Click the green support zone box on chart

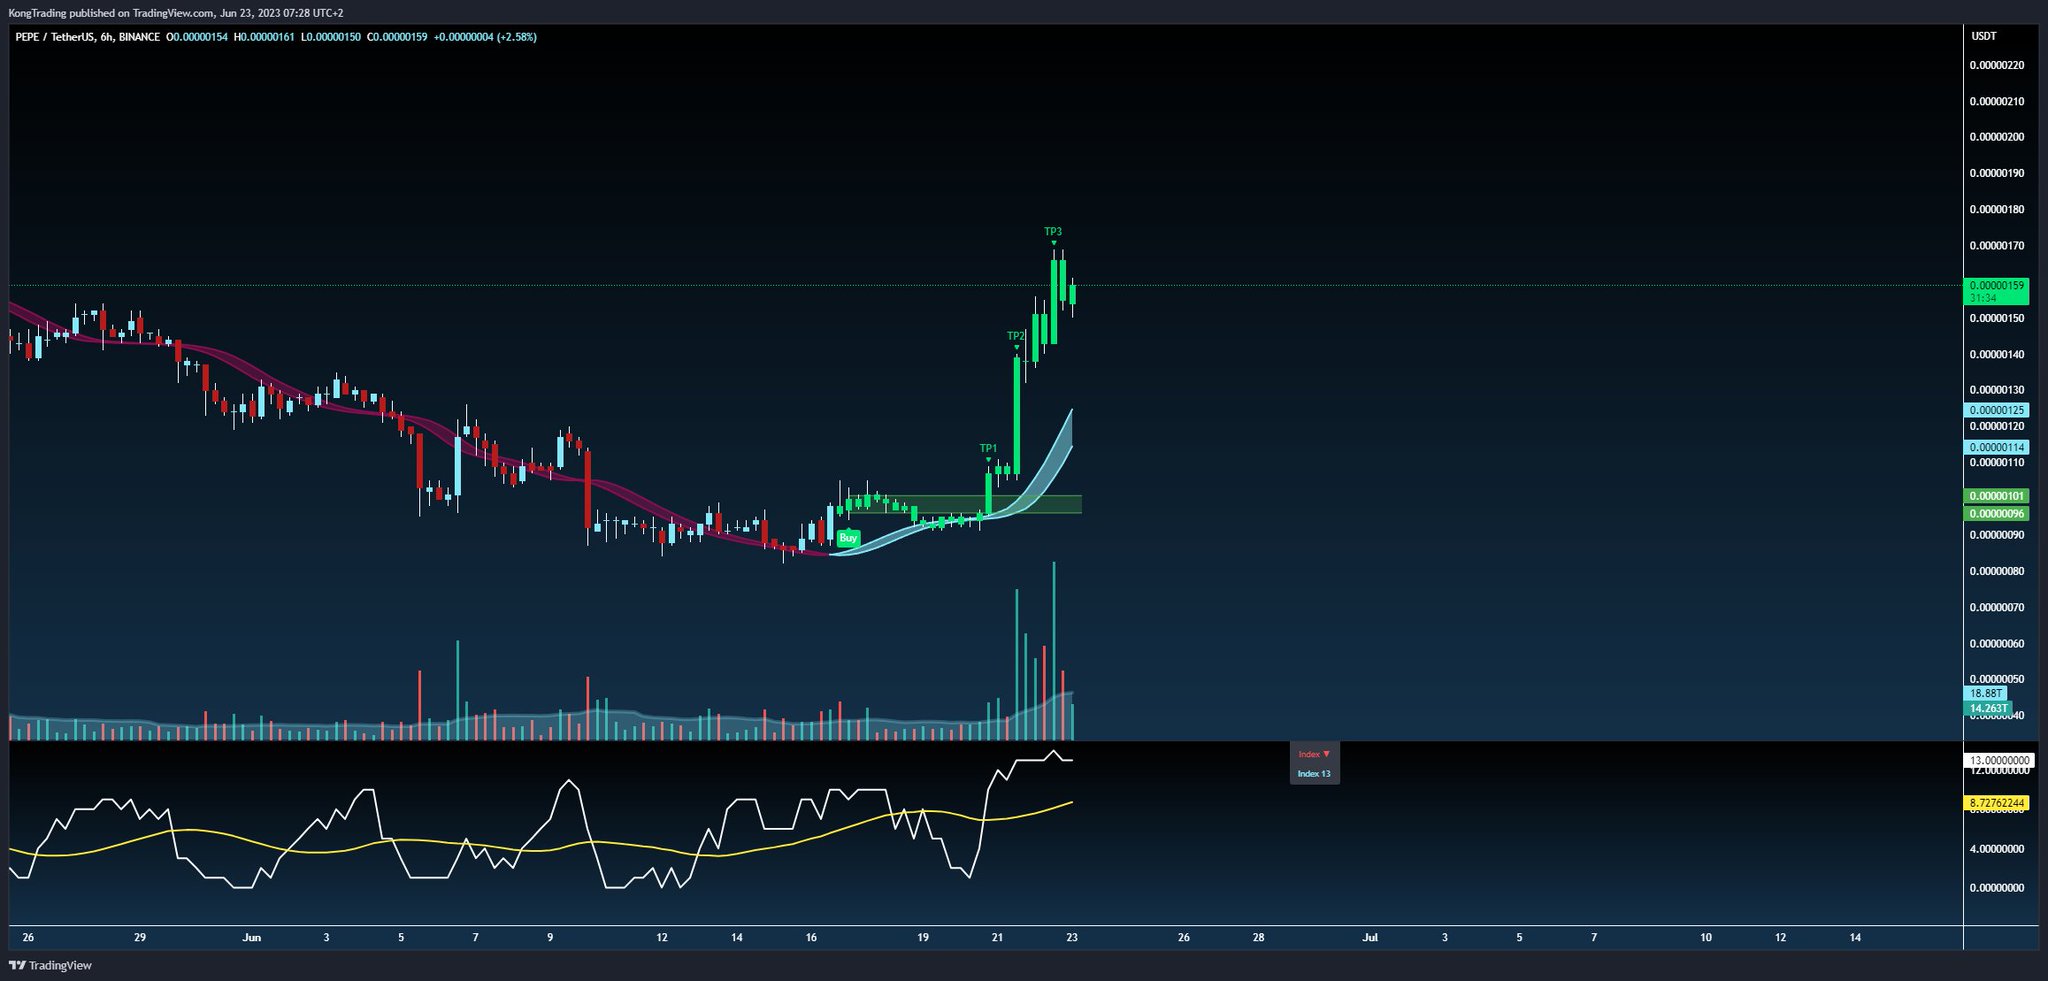point(963,504)
